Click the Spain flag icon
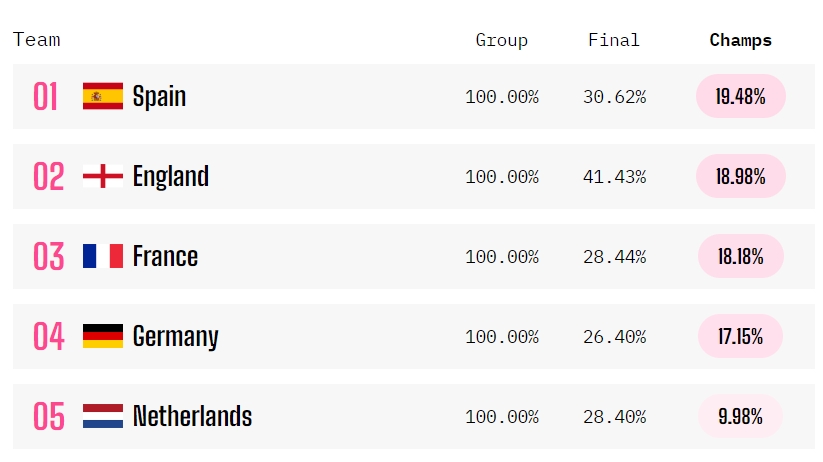The height and width of the screenshot is (462, 823). coord(103,96)
